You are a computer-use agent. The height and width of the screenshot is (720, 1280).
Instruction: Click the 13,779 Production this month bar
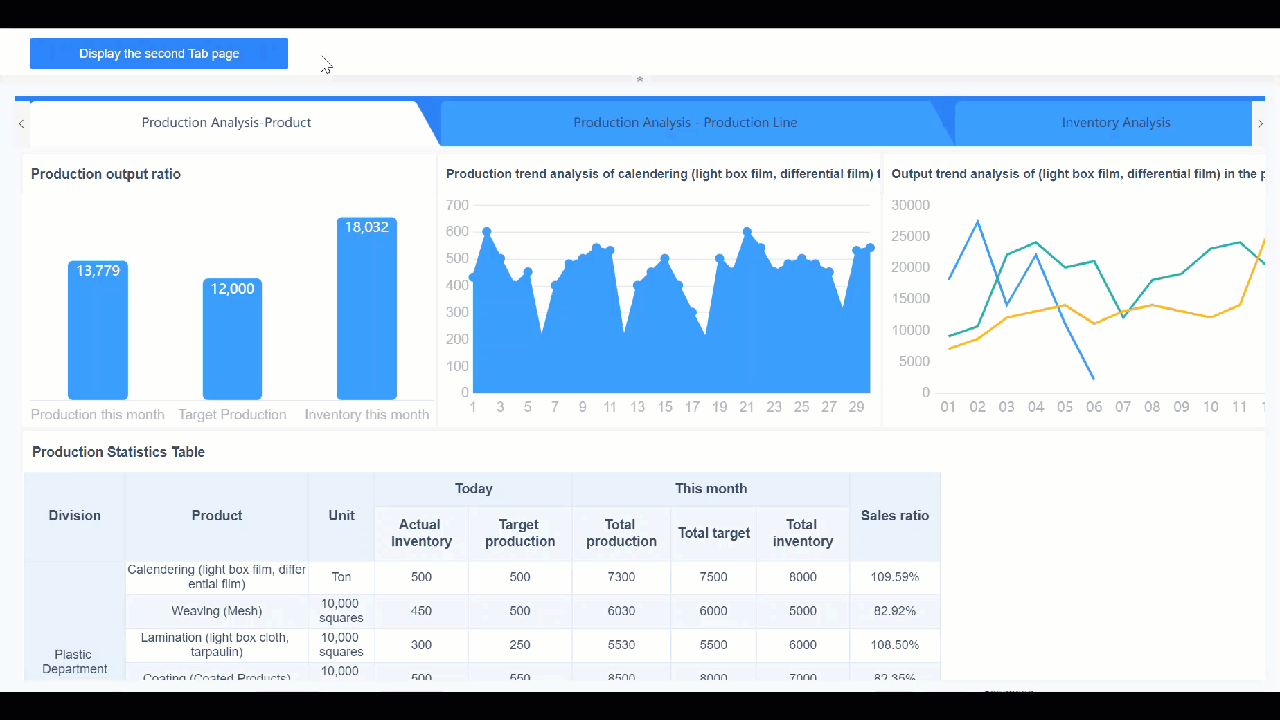pos(97,330)
